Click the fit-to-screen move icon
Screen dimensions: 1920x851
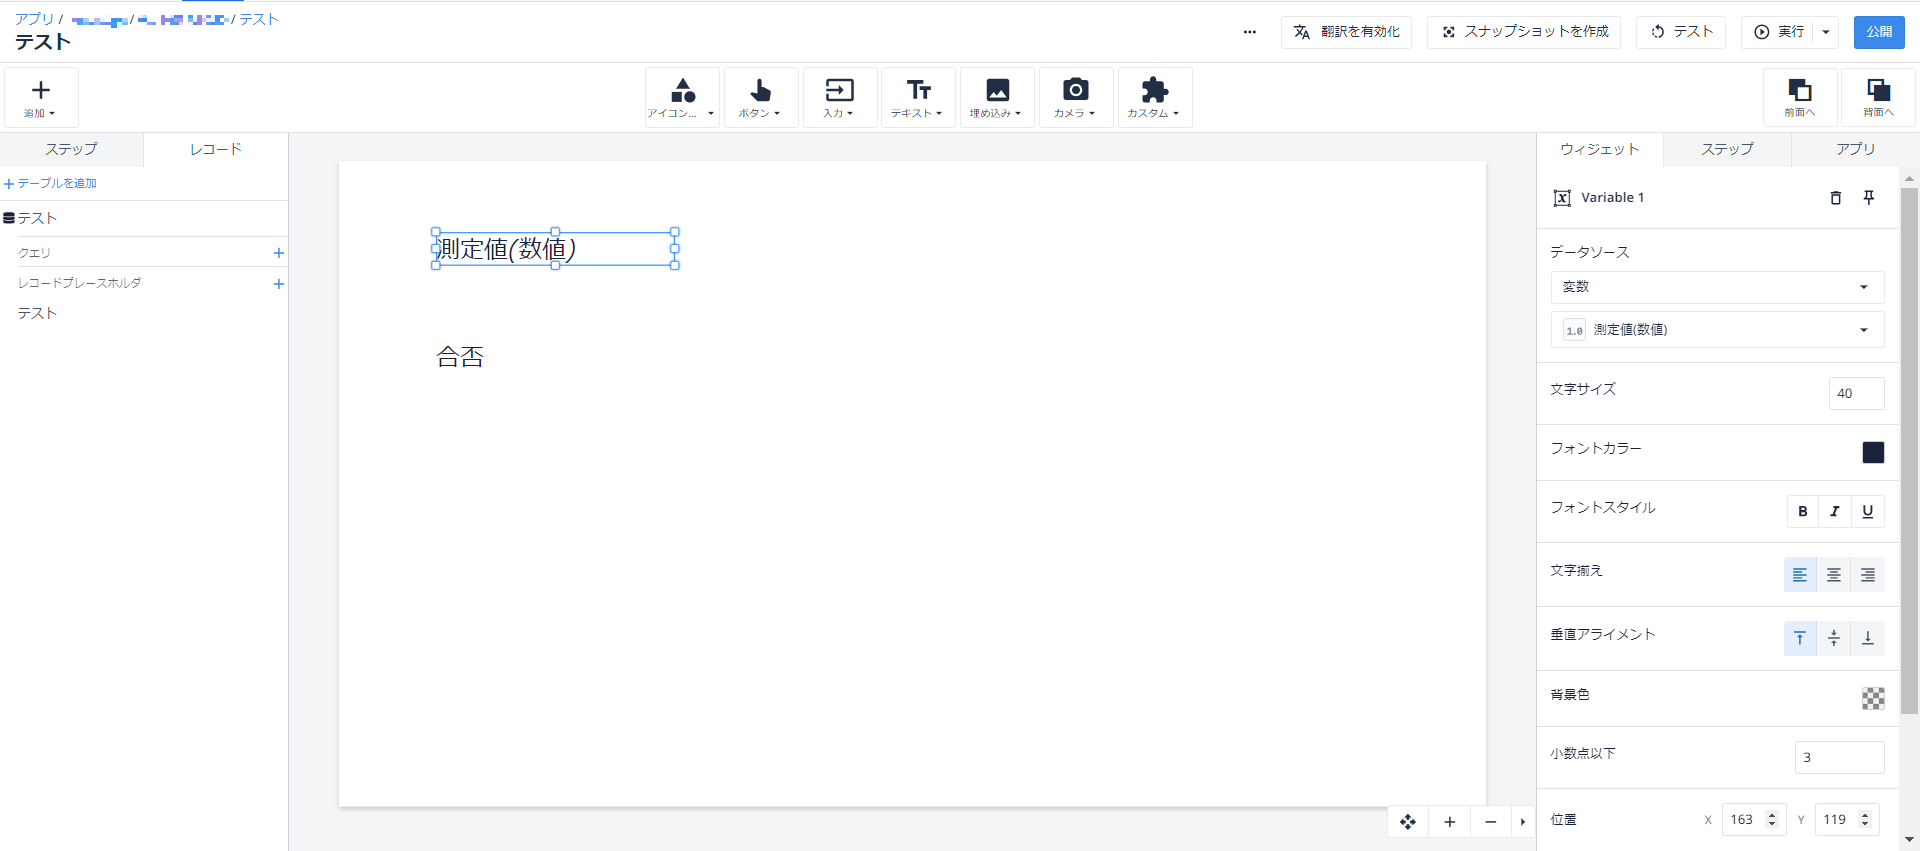1408,822
